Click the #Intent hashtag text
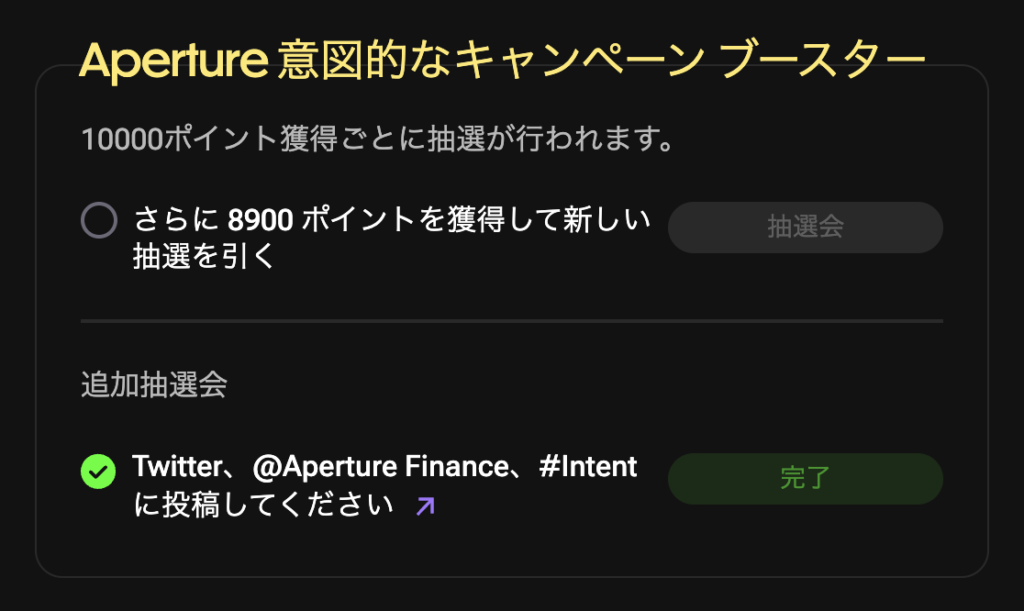Screen dimensions: 1024x611 pos(588,467)
